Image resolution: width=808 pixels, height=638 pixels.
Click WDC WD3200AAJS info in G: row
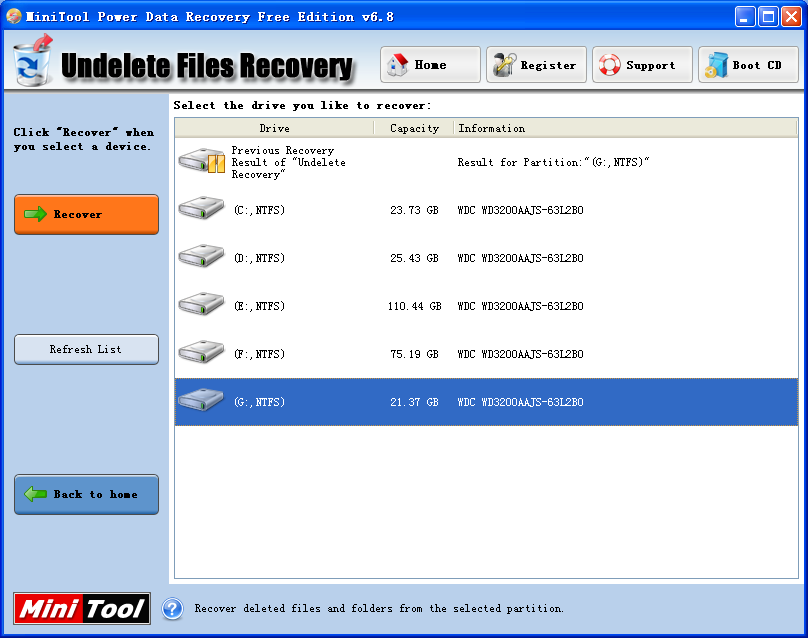click(520, 402)
